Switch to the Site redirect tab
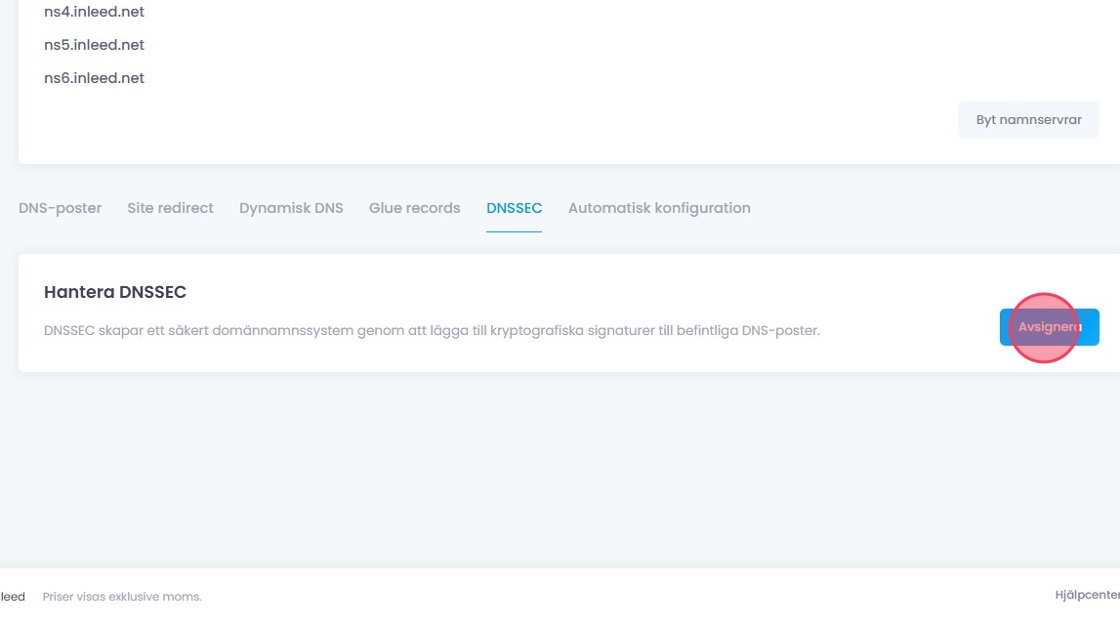 (170, 208)
